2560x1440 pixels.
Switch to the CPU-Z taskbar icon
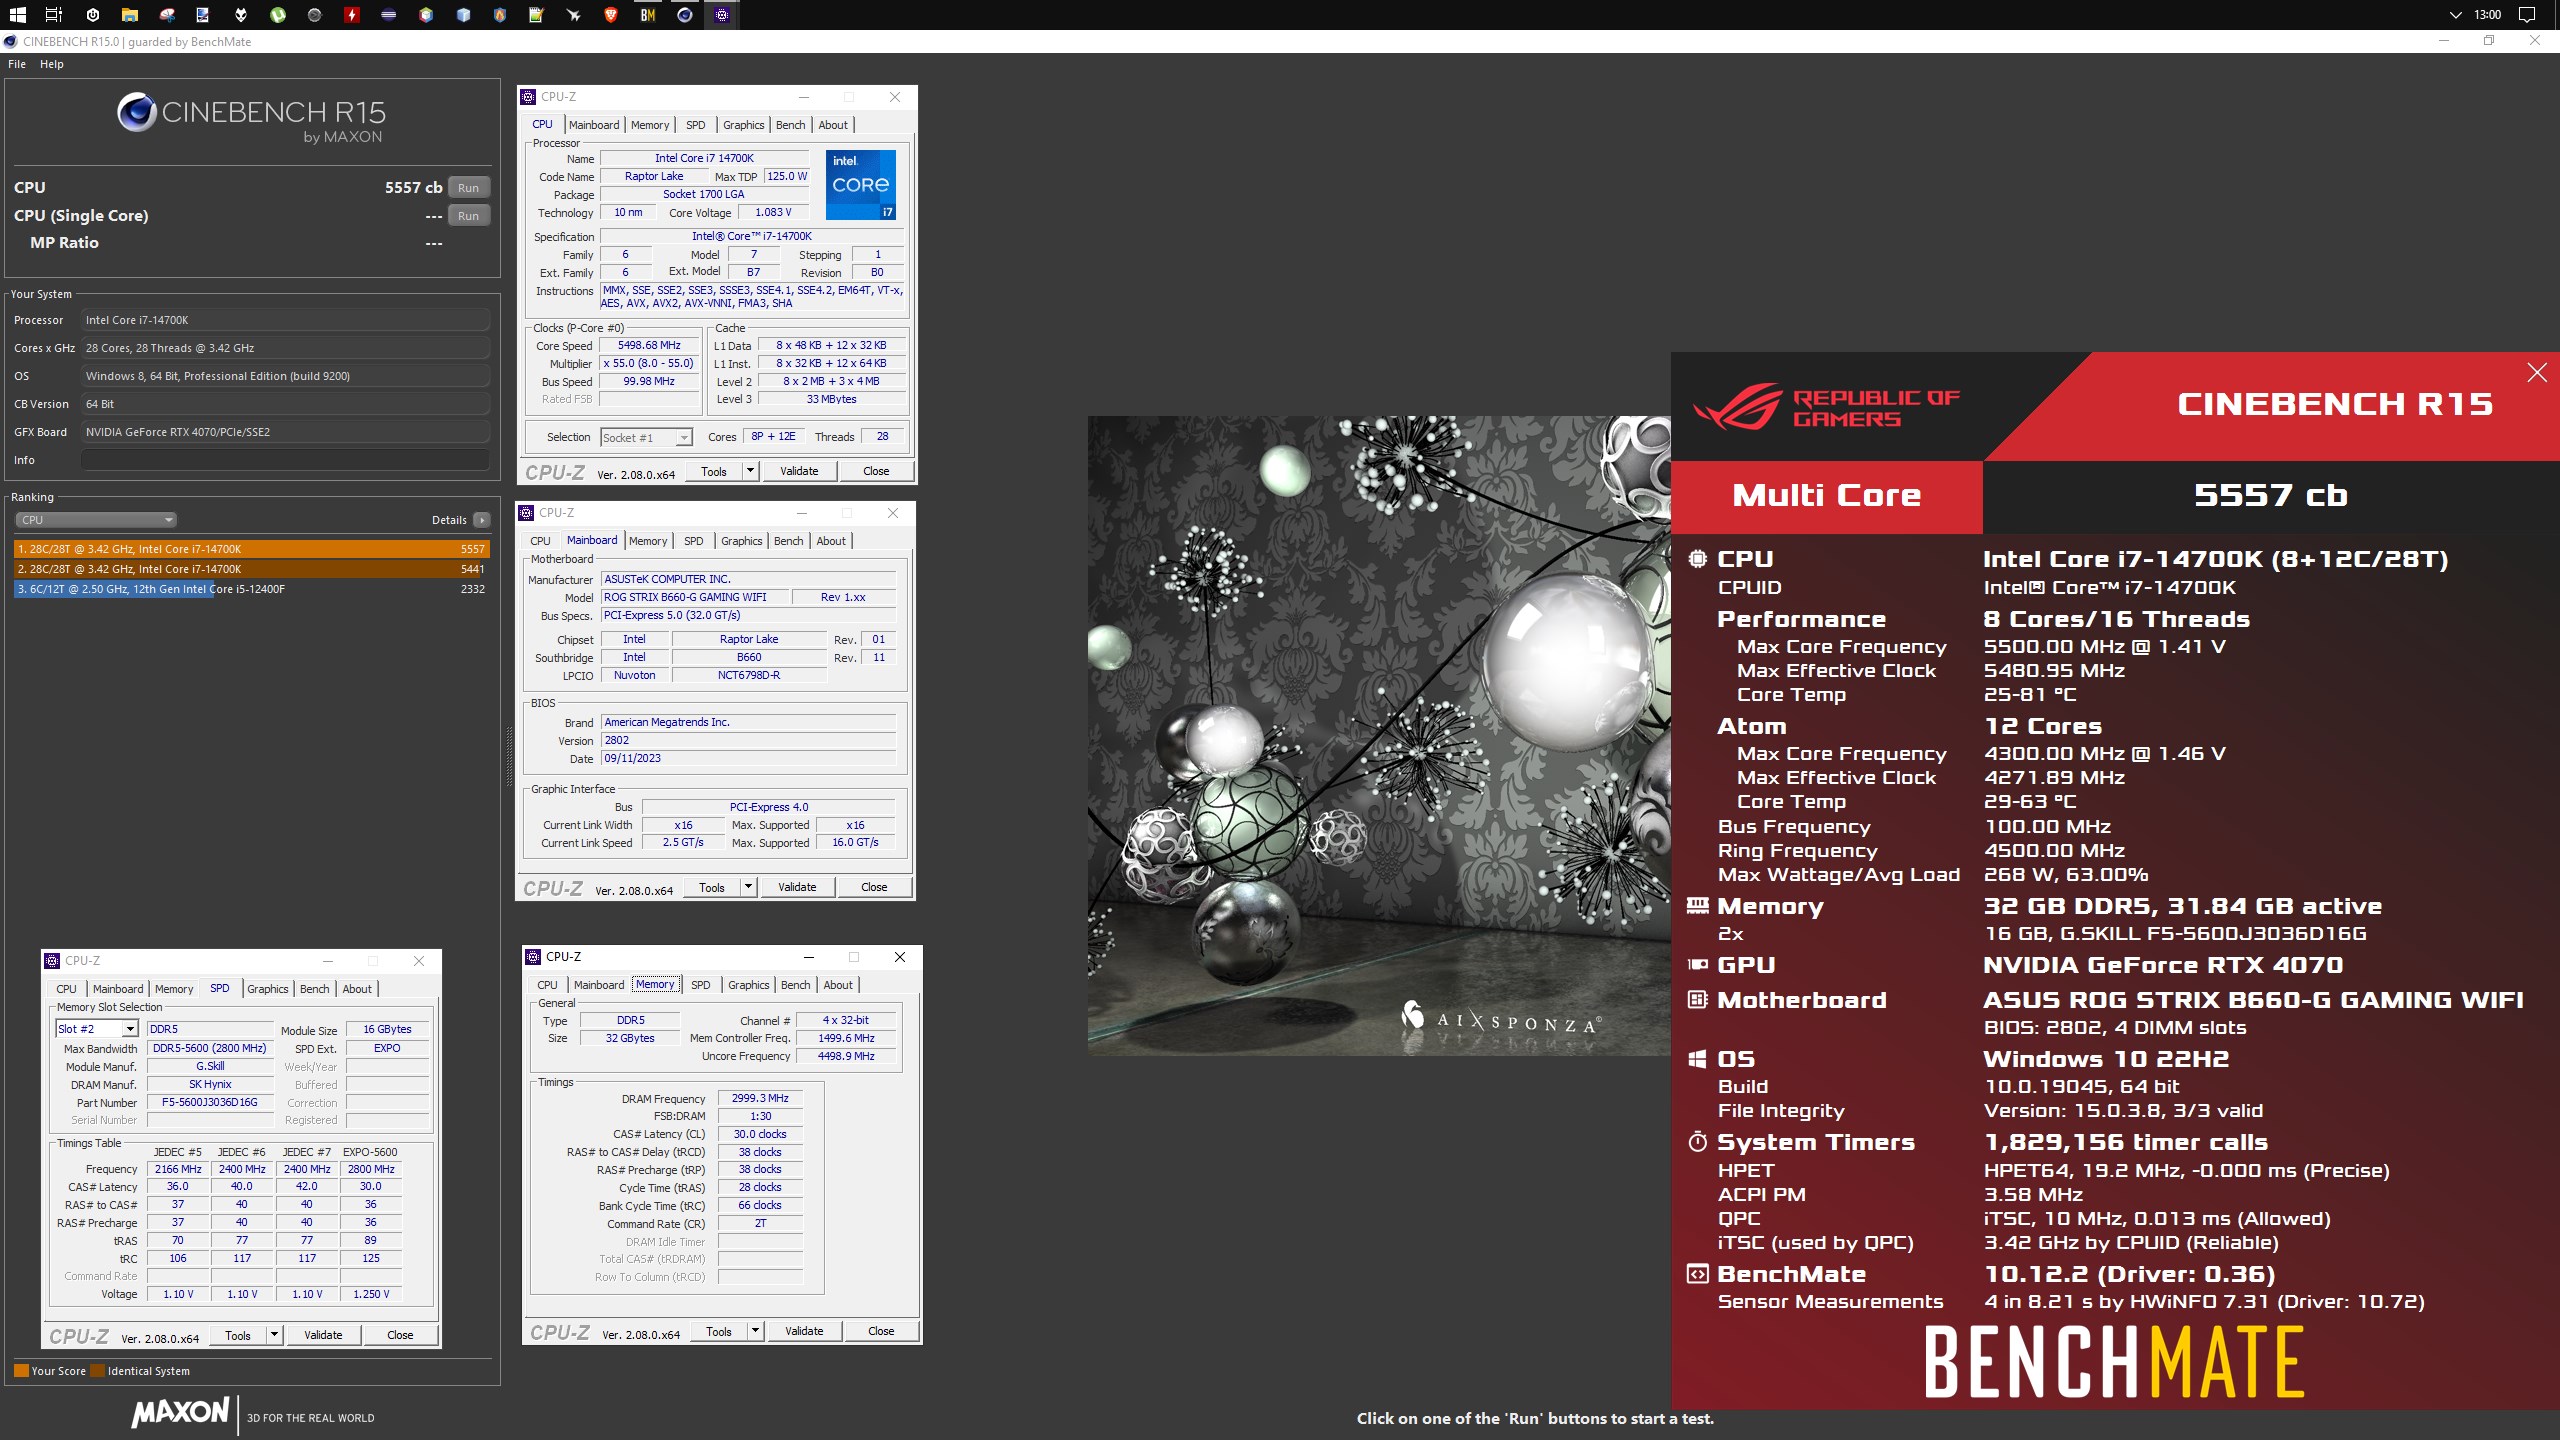coord(722,15)
